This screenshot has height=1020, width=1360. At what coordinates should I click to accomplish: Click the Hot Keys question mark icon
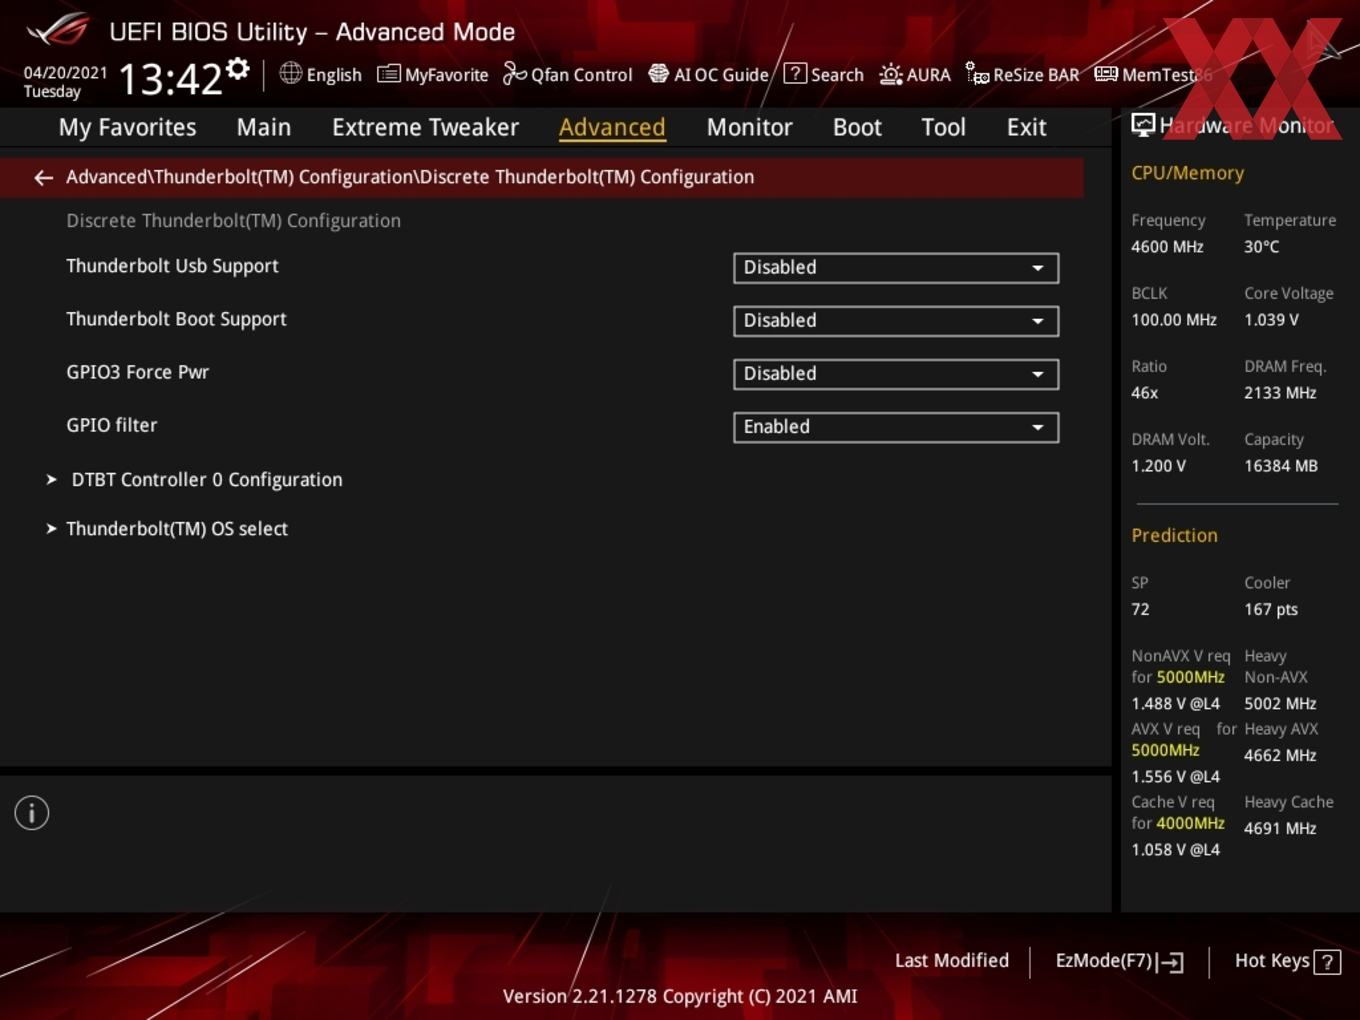pyautogui.click(x=1327, y=962)
